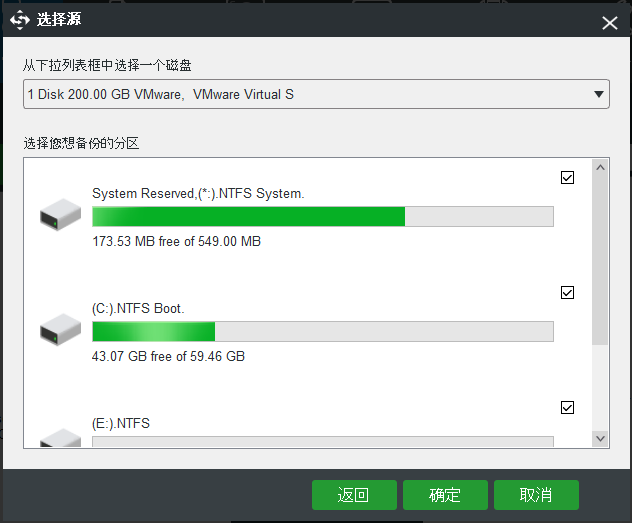Close the 选择源 dialog

610,23
